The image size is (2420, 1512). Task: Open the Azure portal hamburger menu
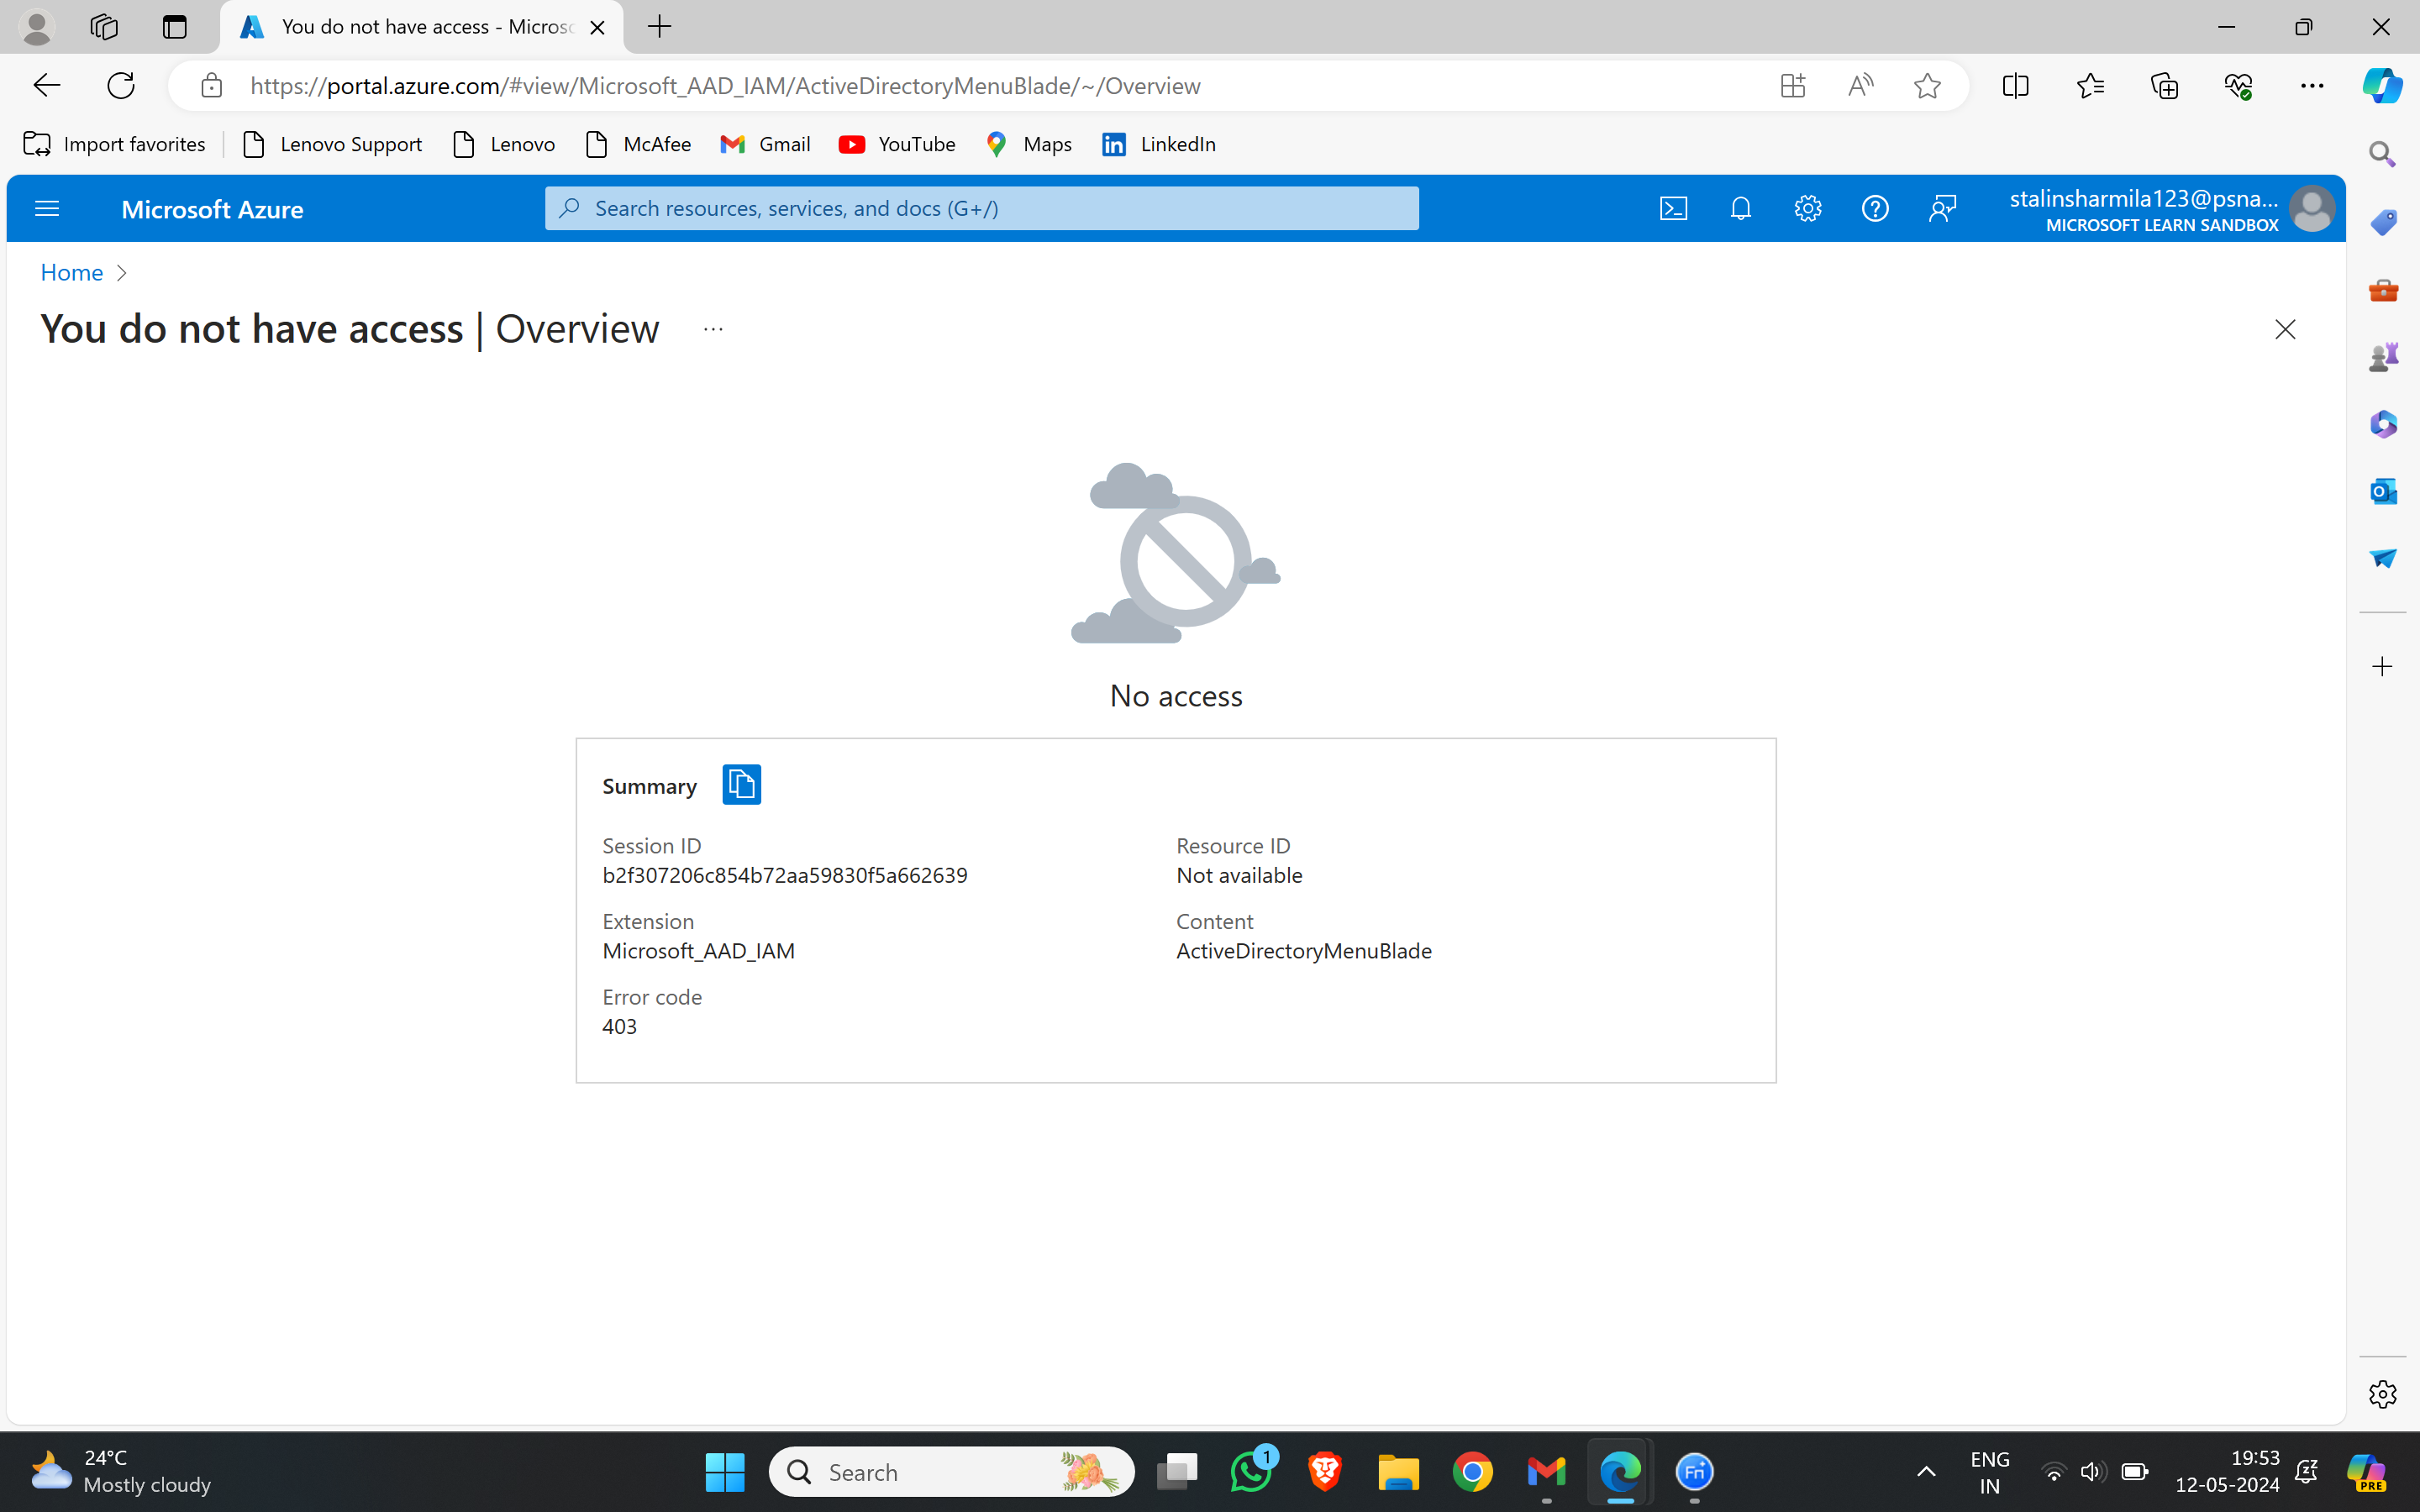tap(47, 208)
